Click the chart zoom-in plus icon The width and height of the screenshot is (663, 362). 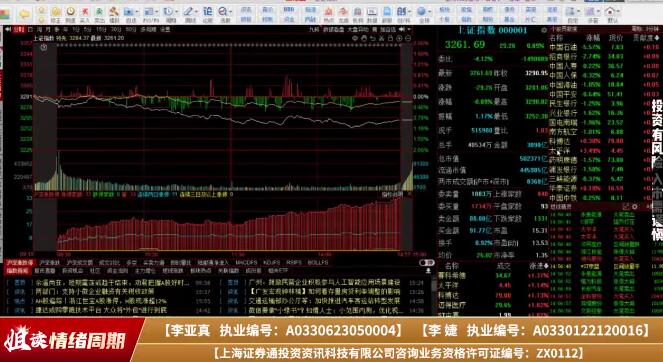[x=399, y=38]
